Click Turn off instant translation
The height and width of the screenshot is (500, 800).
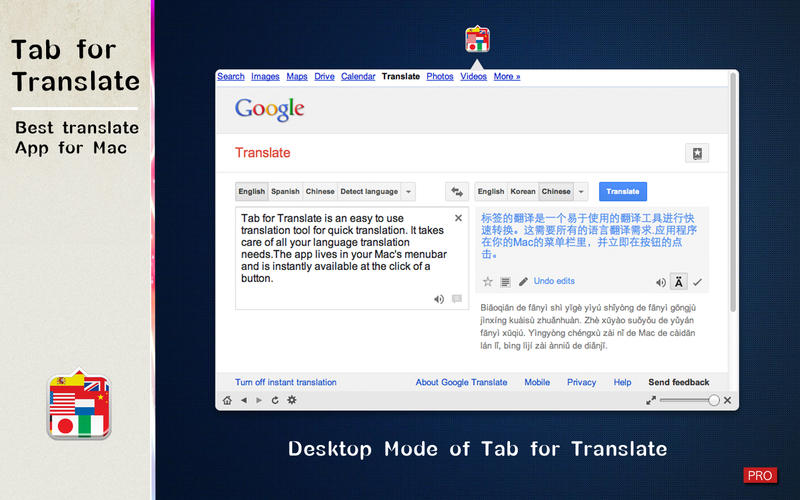tap(286, 382)
